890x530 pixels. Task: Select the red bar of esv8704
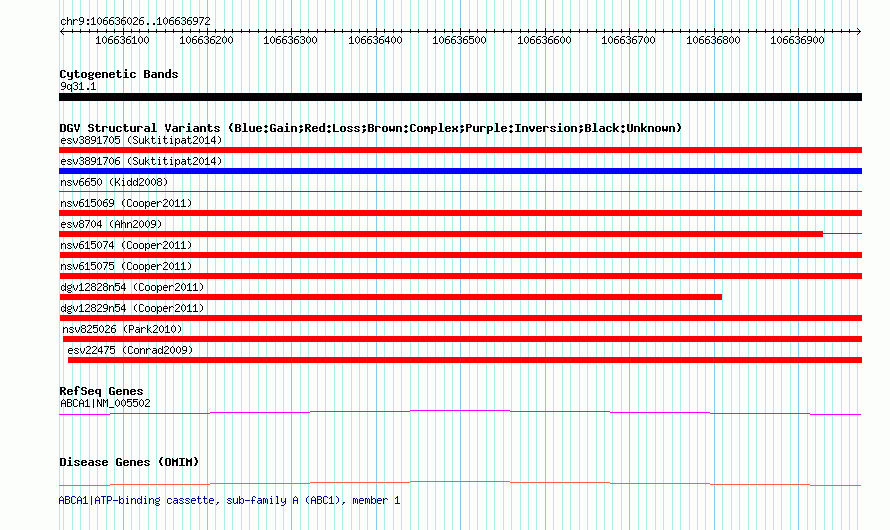tap(441, 234)
